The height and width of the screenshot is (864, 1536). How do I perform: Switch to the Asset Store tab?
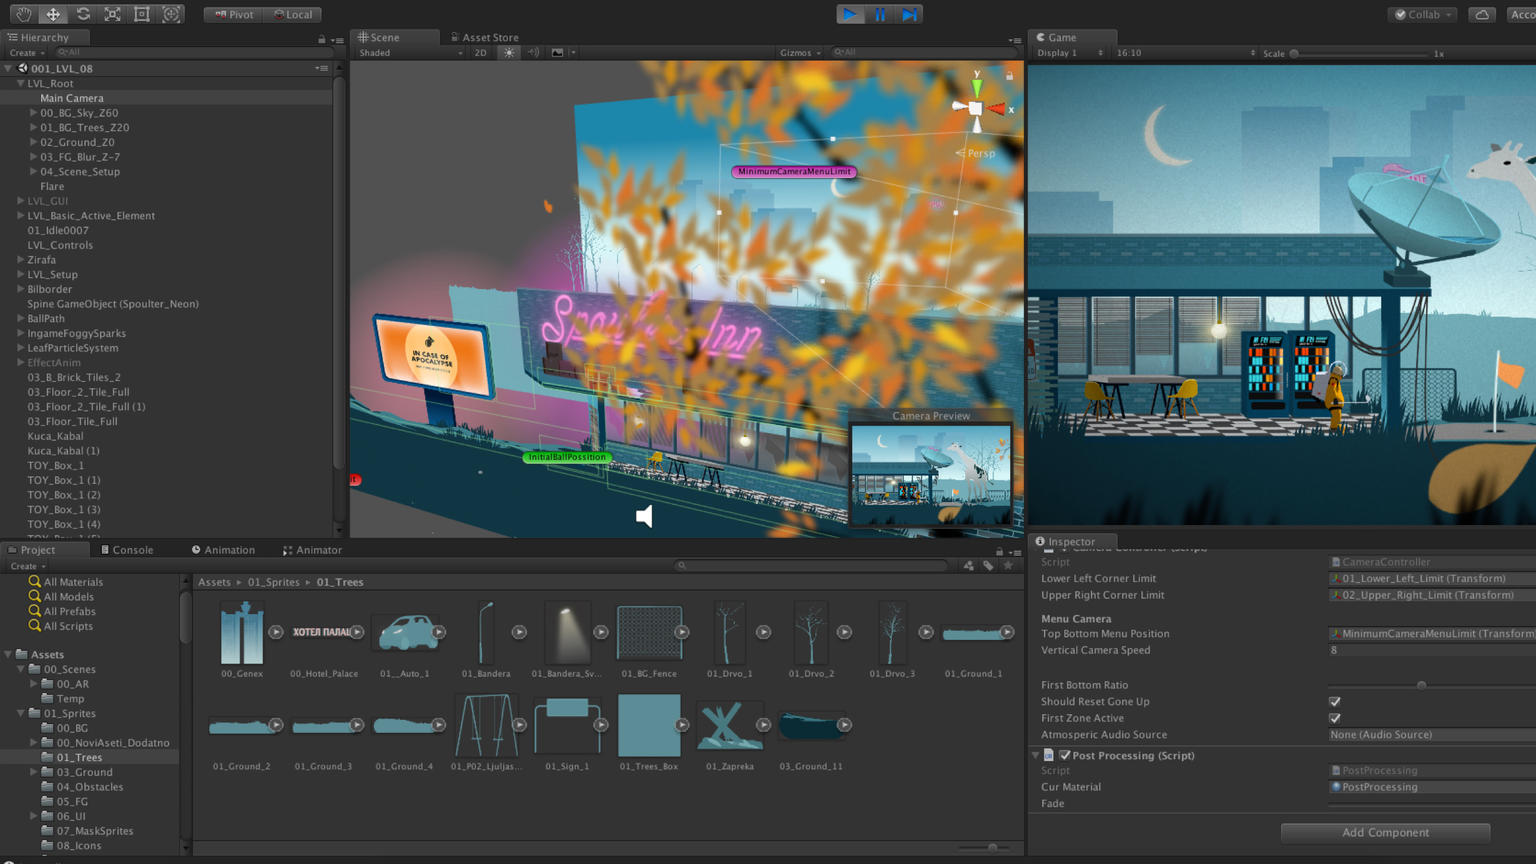pos(487,36)
